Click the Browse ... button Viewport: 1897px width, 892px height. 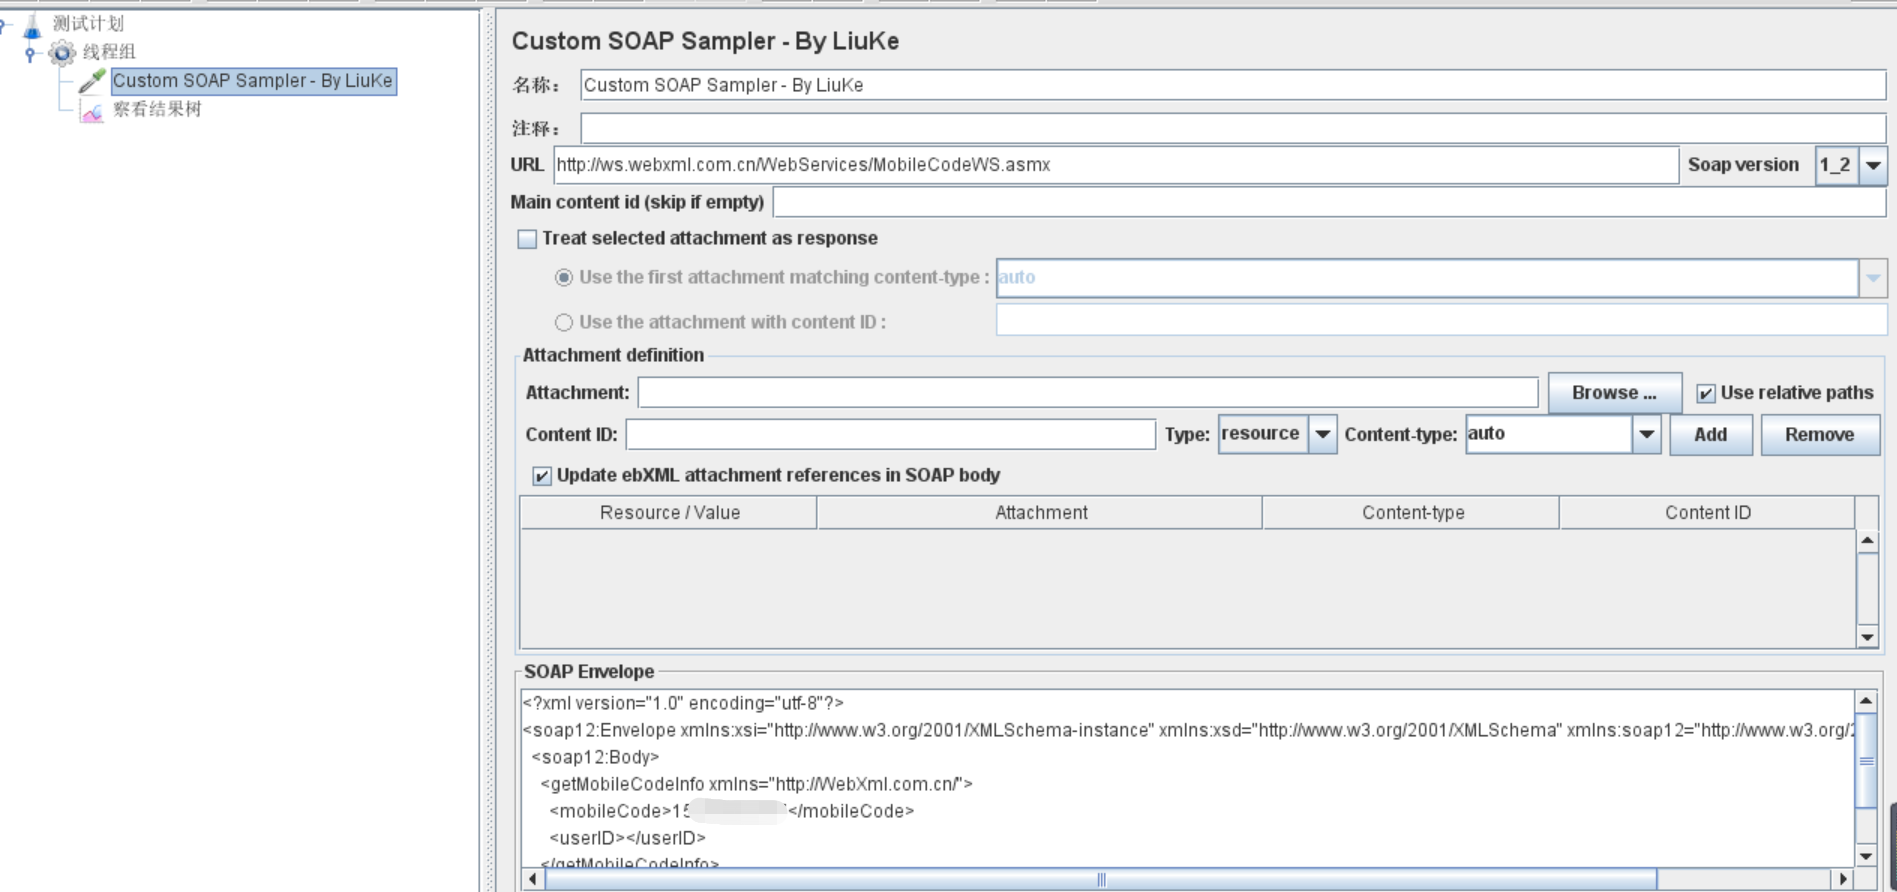(x=1614, y=393)
